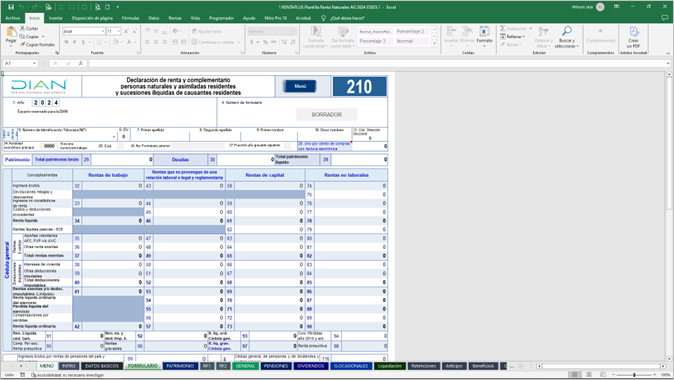
Task: Click Crear un PDF Acrobat icon
Action: pos(634,37)
